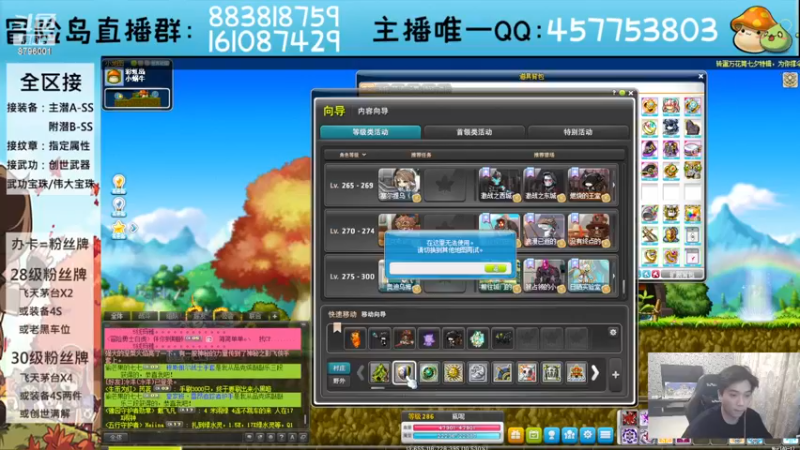This screenshot has height=450, width=800.
Task: Select 联合 chat tab
Action: [255, 316]
